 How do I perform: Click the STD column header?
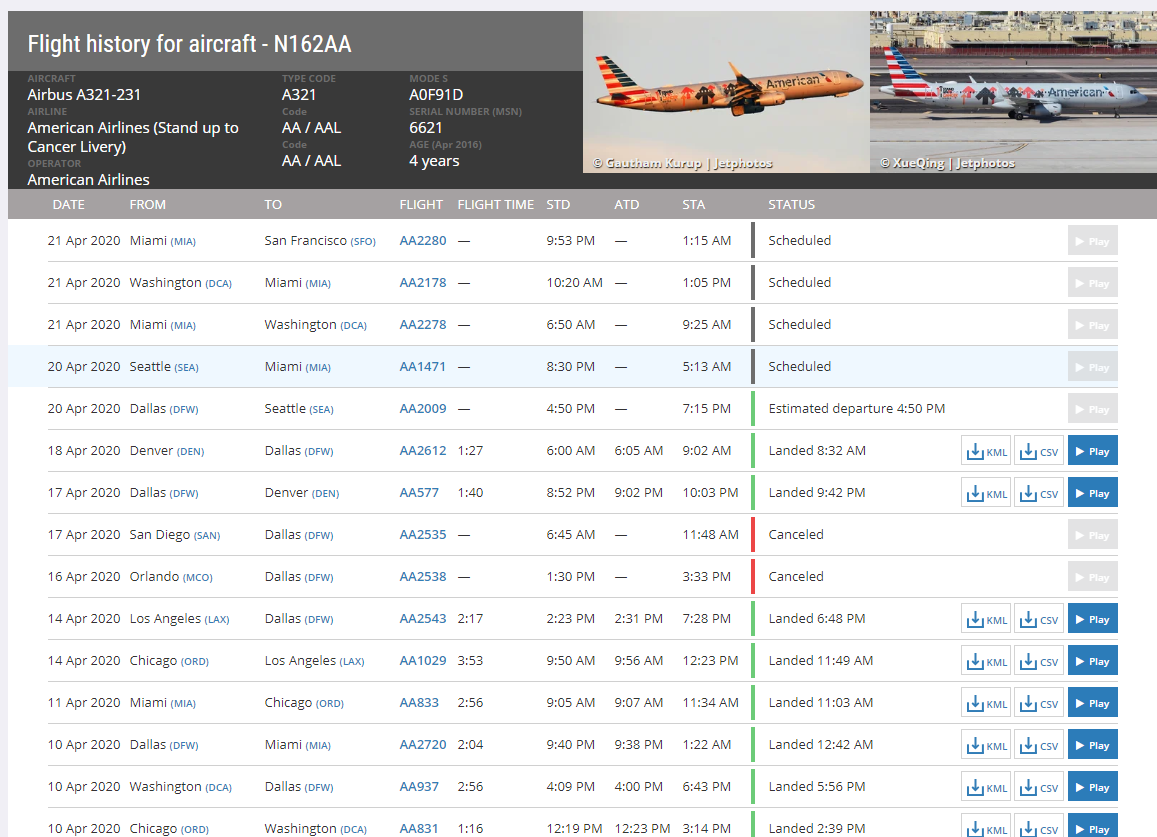click(558, 204)
